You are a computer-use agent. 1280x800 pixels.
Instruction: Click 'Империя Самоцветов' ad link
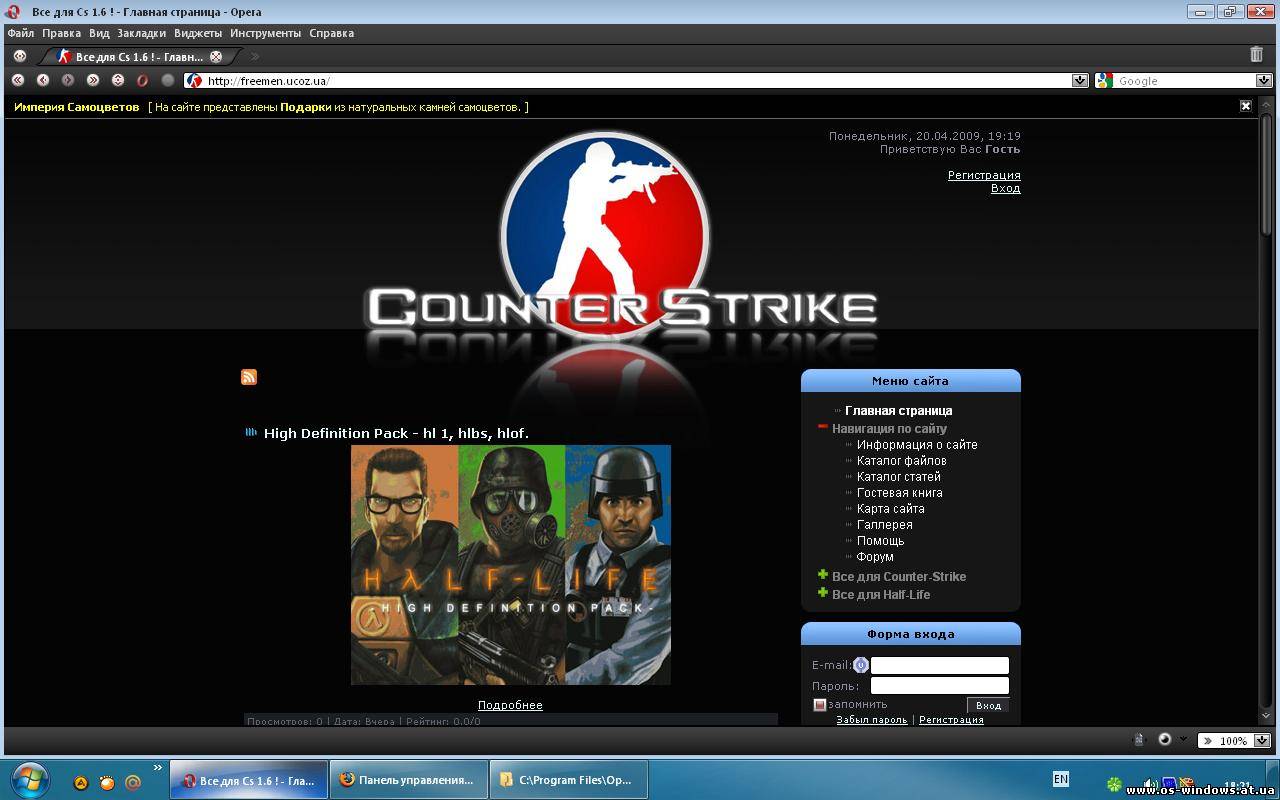point(77,107)
